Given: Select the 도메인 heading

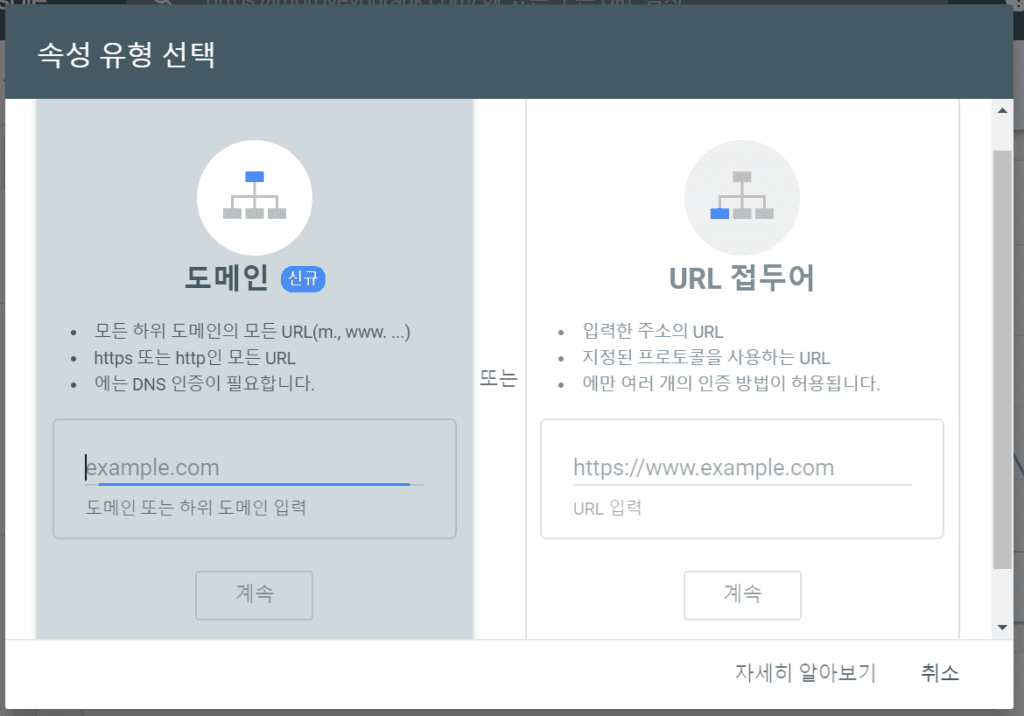Looking at the screenshot, I should click(x=227, y=278).
